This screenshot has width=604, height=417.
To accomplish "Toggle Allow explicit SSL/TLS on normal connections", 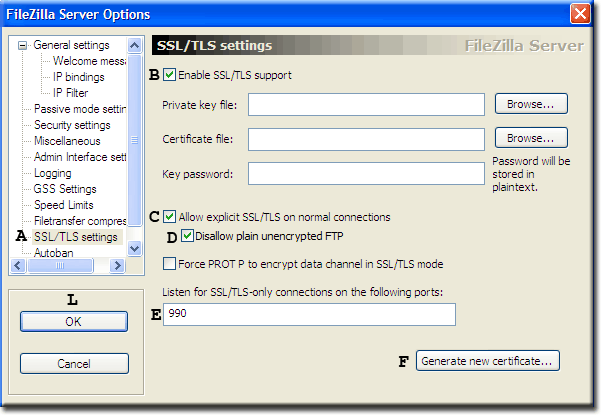I will point(169,216).
